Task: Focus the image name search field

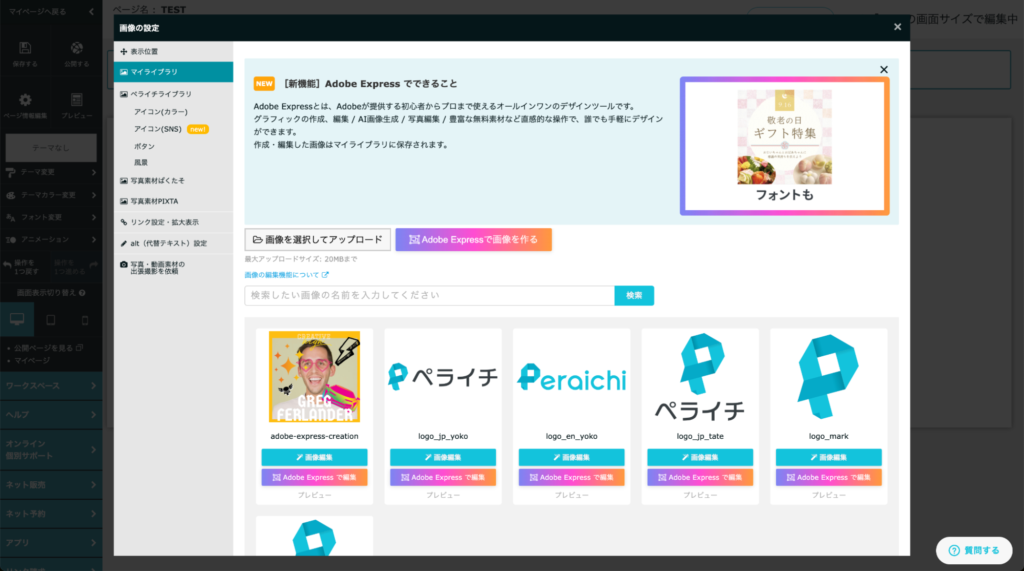Action: (x=429, y=296)
